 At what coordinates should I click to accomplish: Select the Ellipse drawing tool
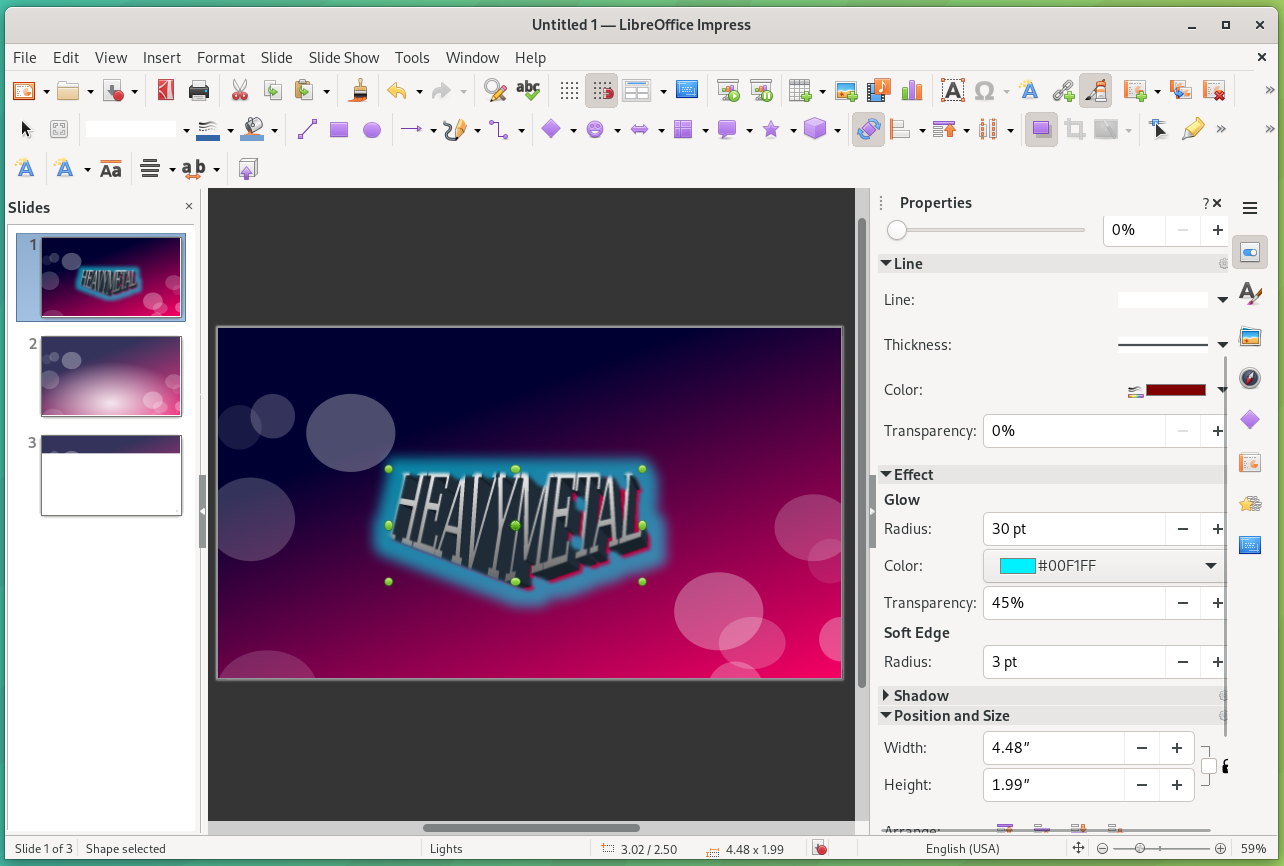click(370, 129)
